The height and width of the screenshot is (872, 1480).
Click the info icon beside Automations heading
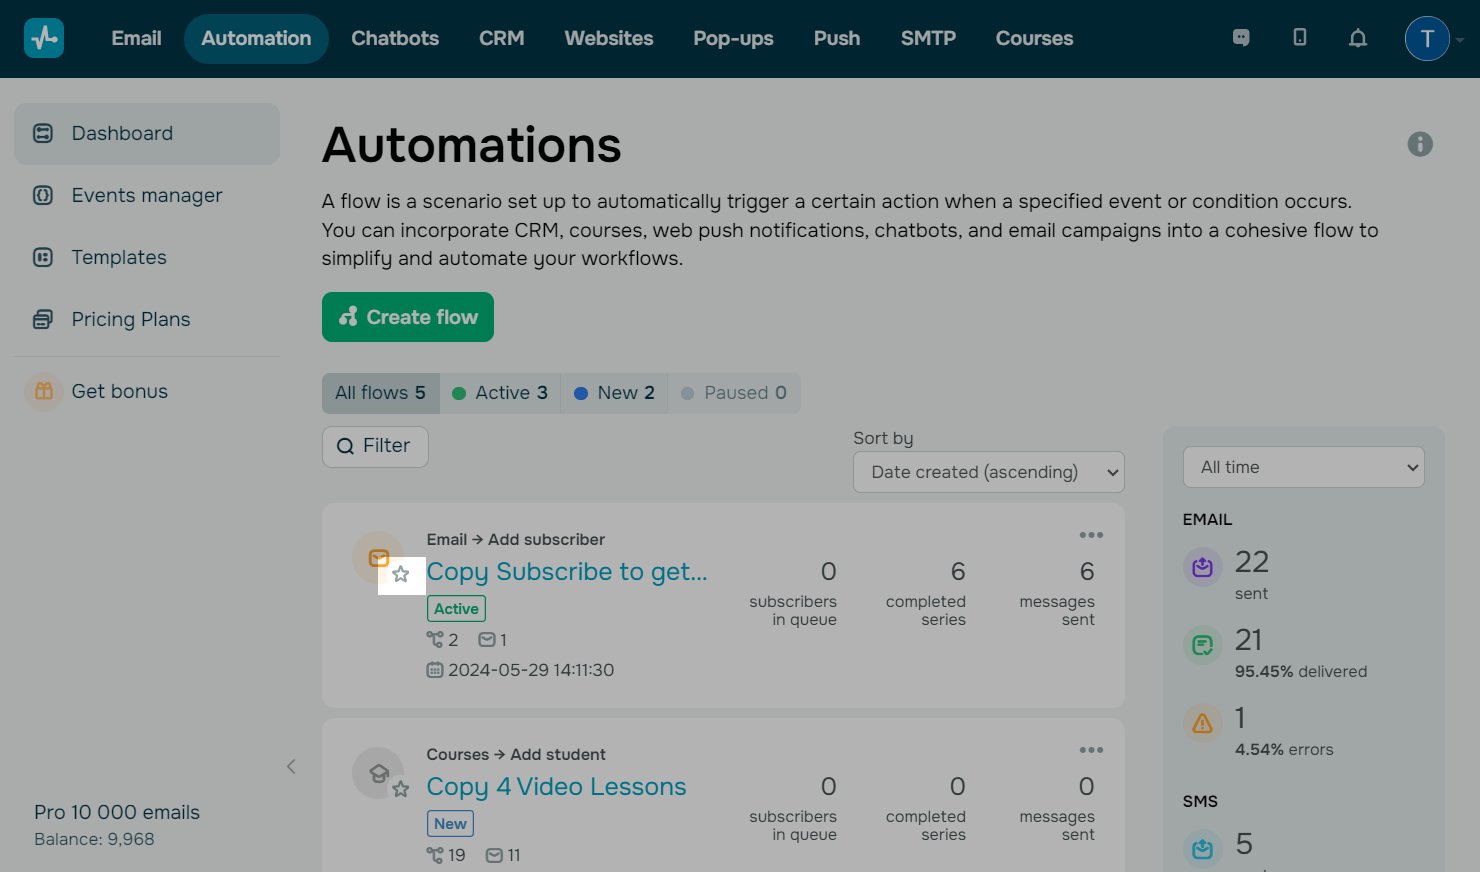(1419, 144)
